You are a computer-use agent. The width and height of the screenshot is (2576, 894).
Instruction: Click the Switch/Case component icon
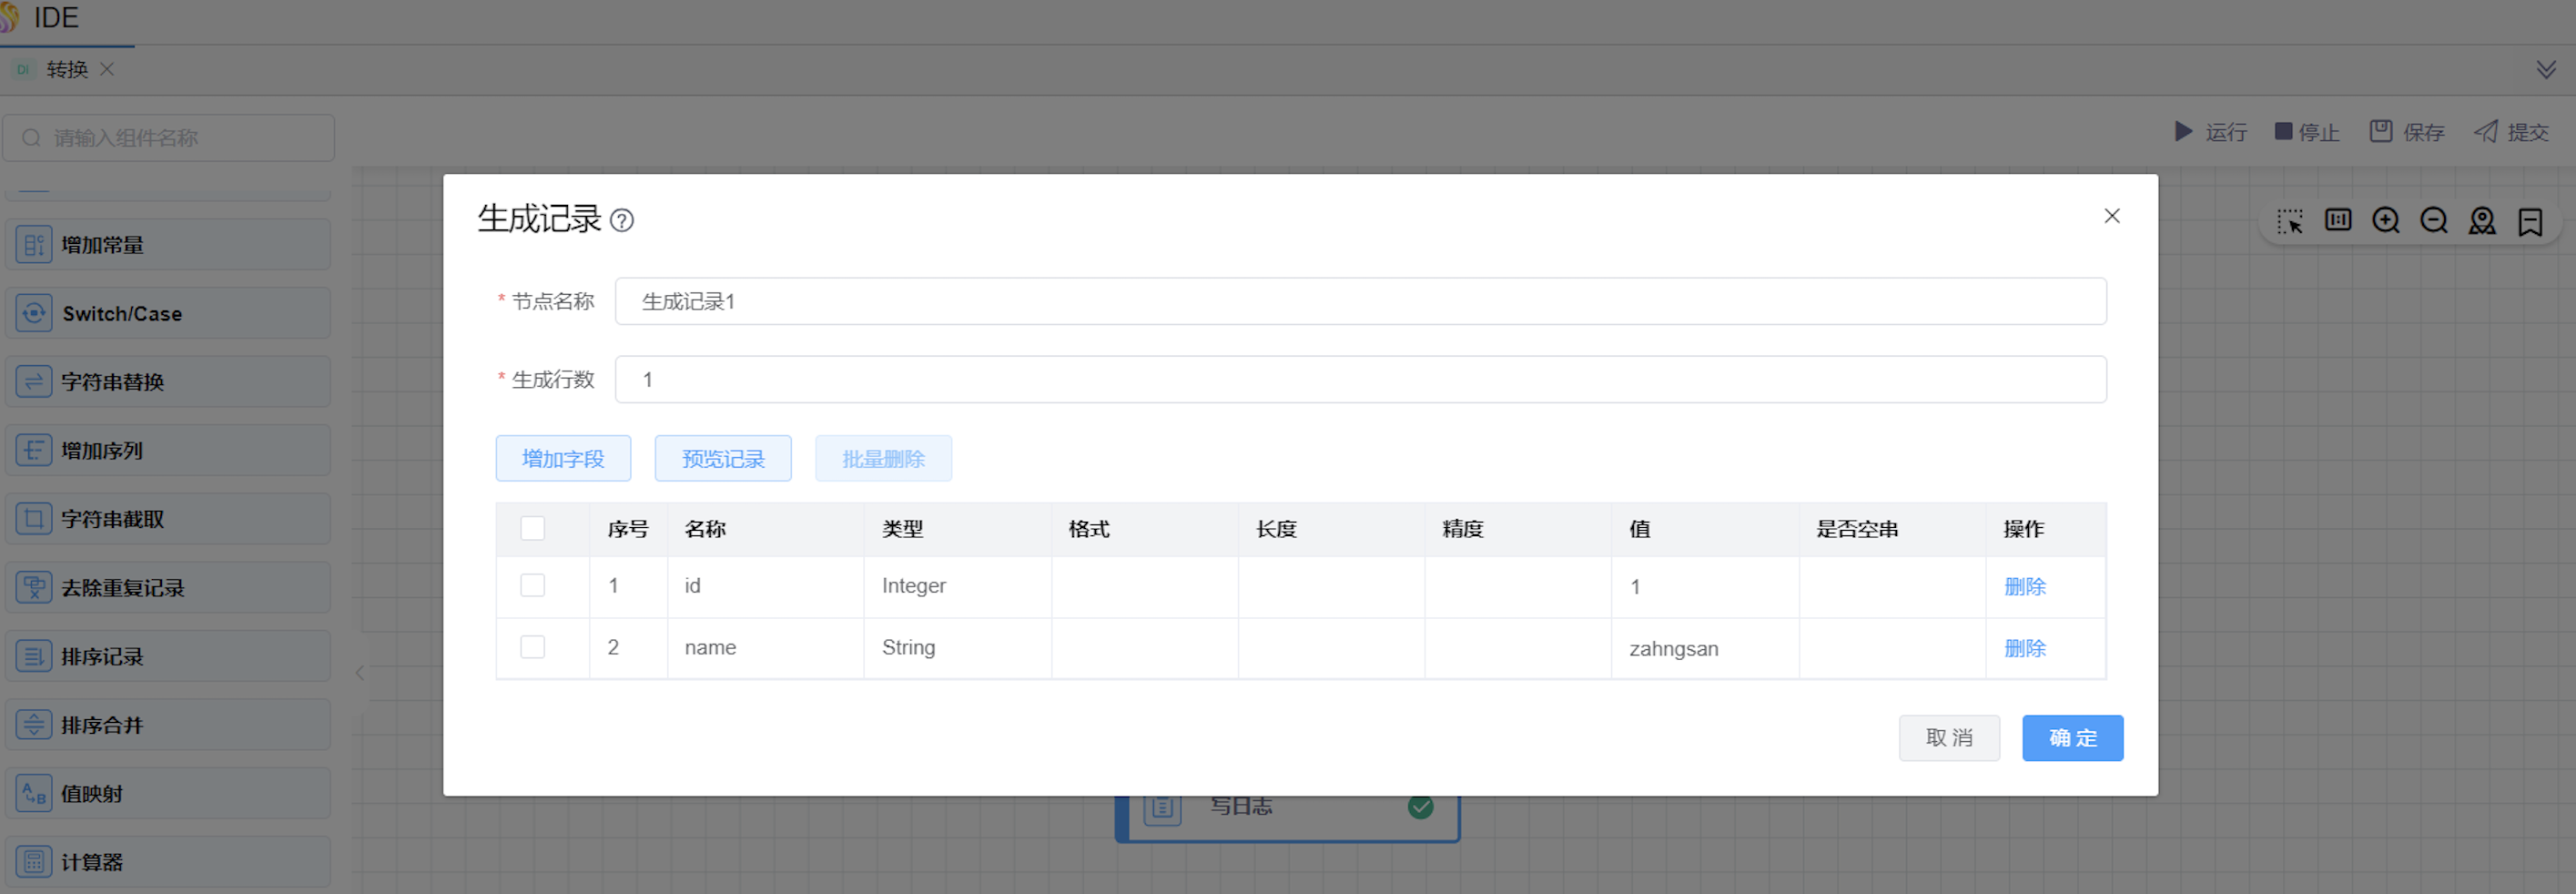tap(34, 313)
